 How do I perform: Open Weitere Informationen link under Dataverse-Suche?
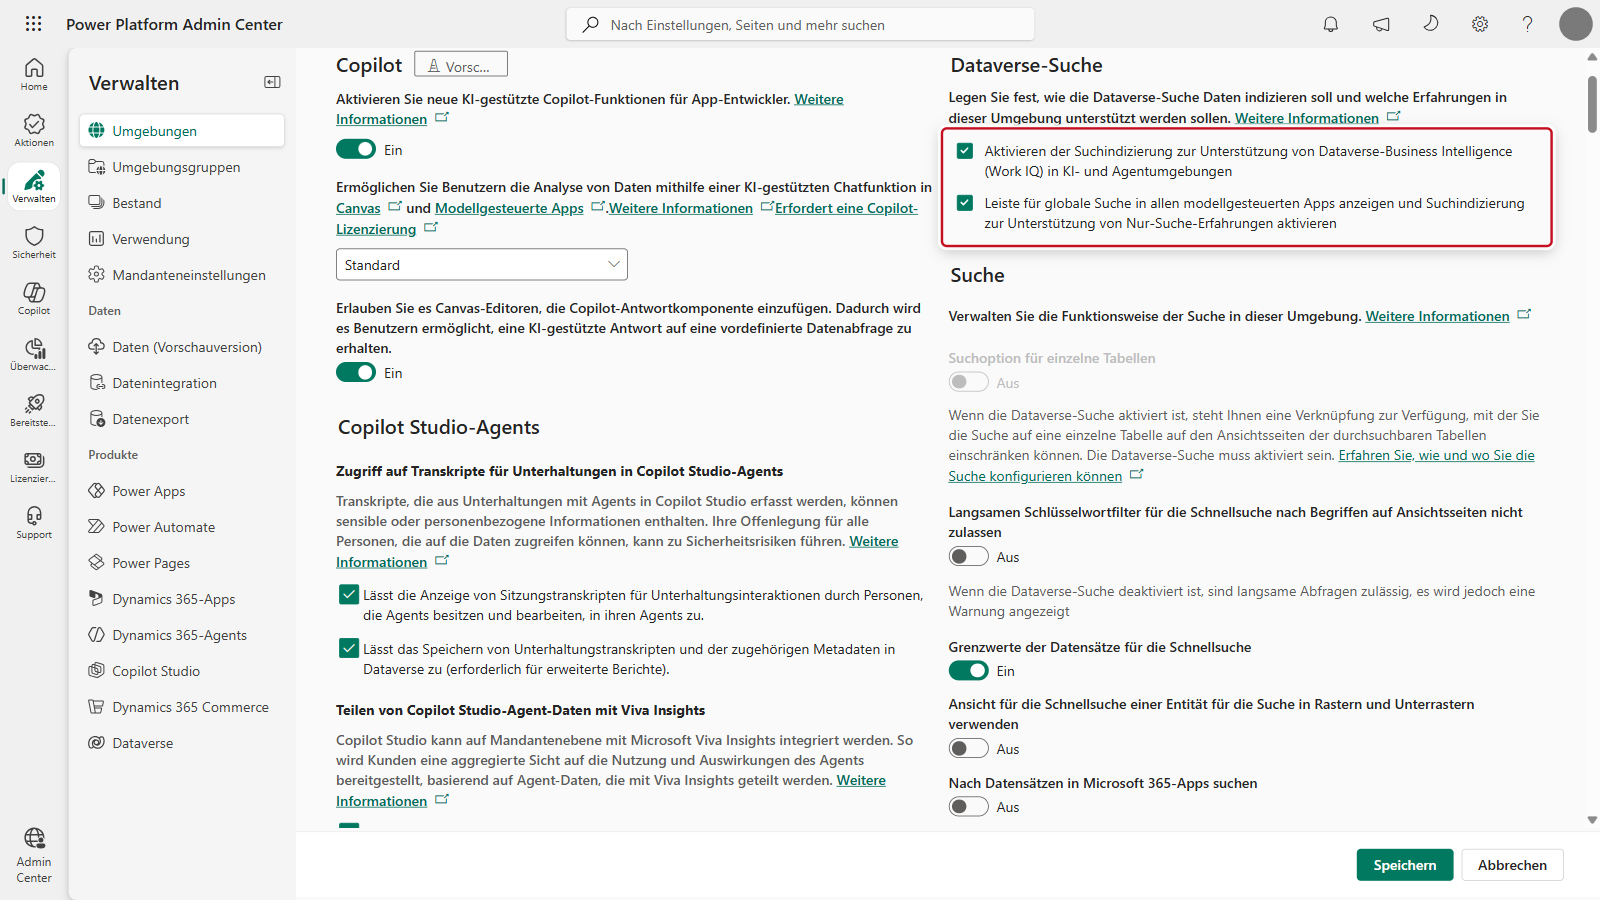tap(1307, 118)
